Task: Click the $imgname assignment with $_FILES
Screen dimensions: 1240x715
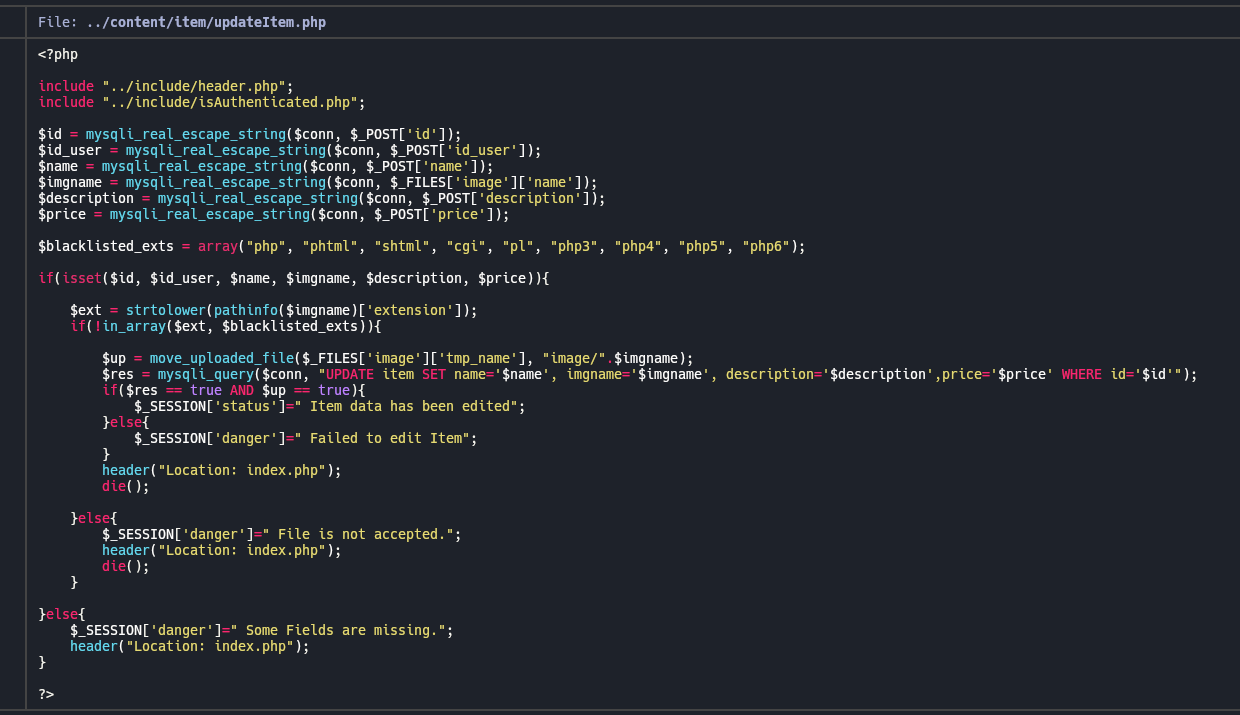Action: pyautogui.click(x=318, y=182)
